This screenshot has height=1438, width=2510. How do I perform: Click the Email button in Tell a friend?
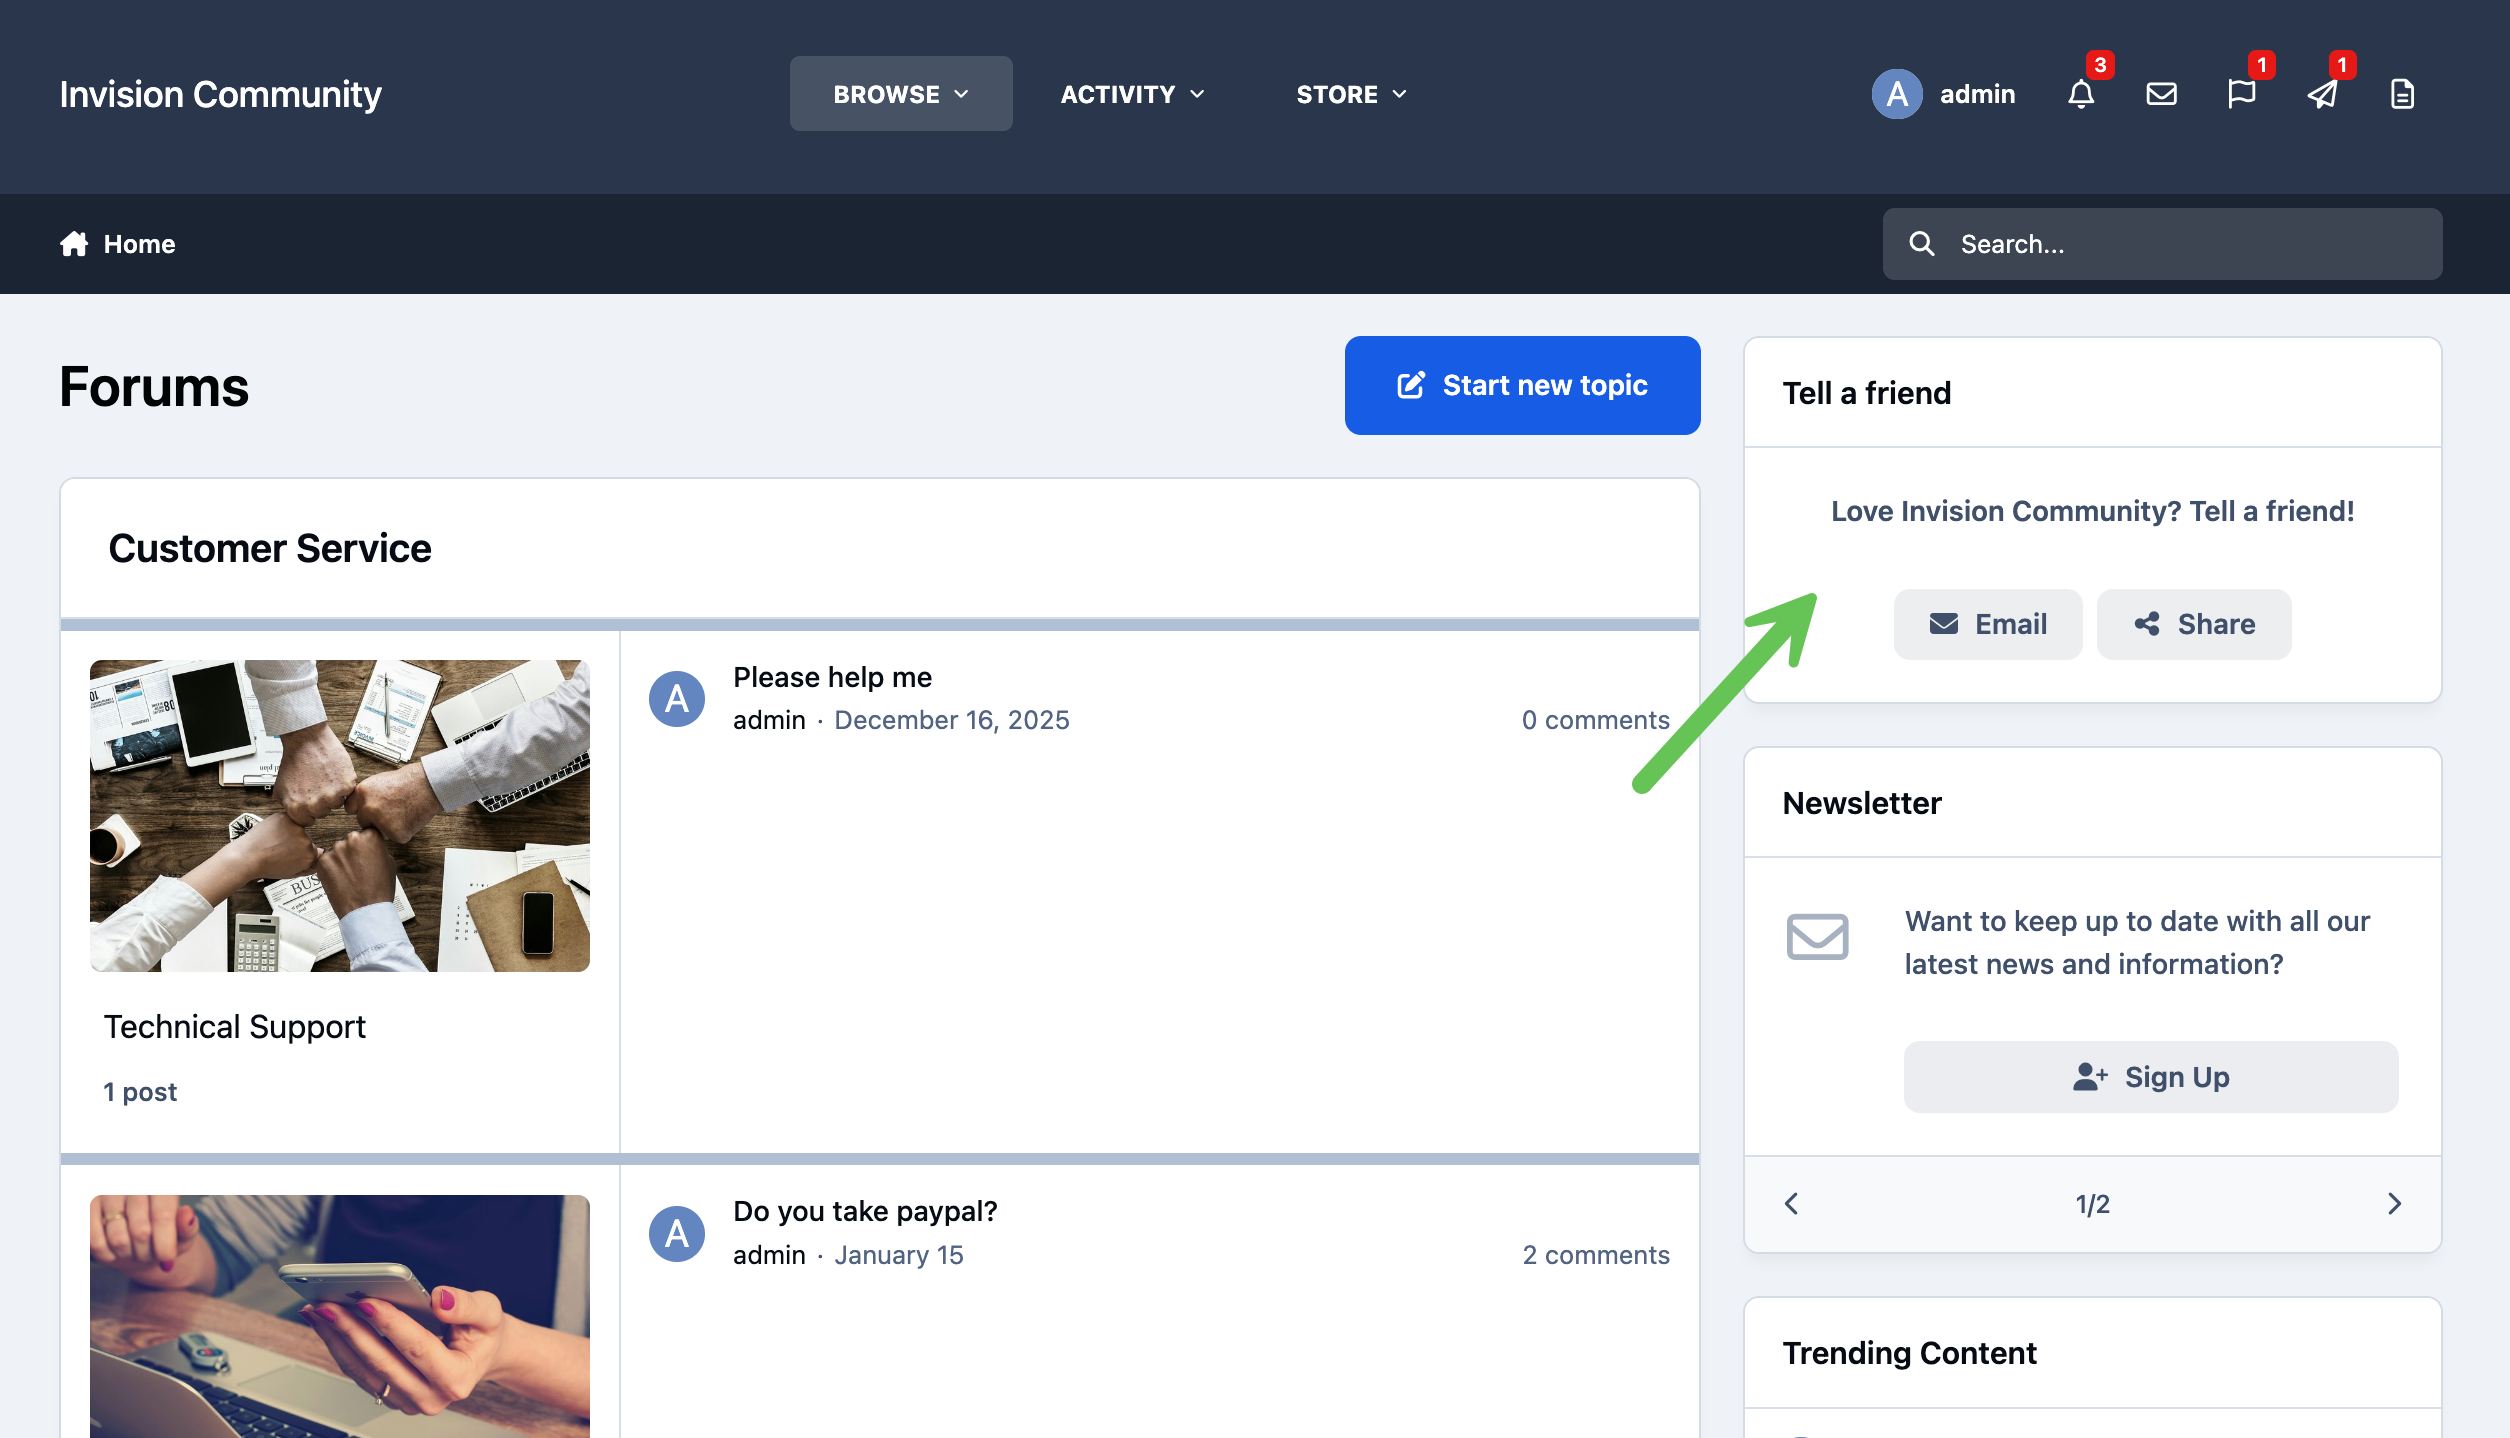point(1988,624)
